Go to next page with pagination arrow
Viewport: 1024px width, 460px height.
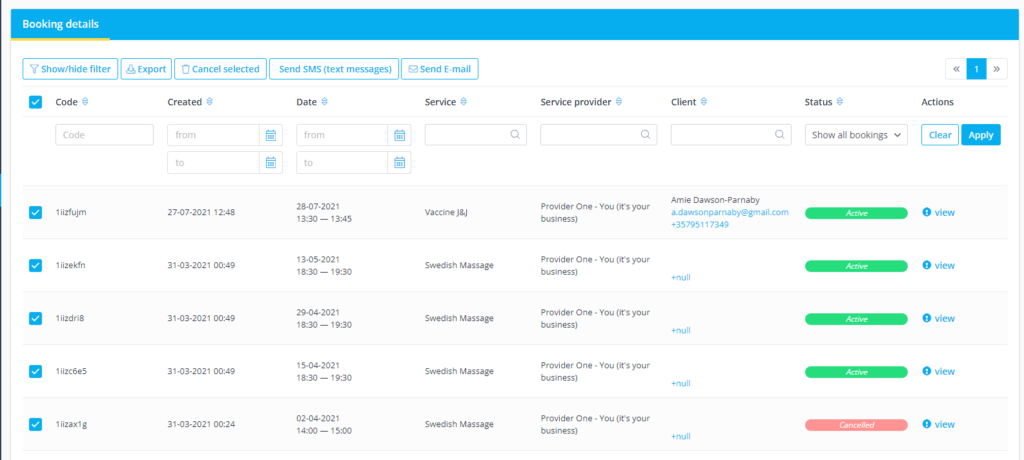997,69
